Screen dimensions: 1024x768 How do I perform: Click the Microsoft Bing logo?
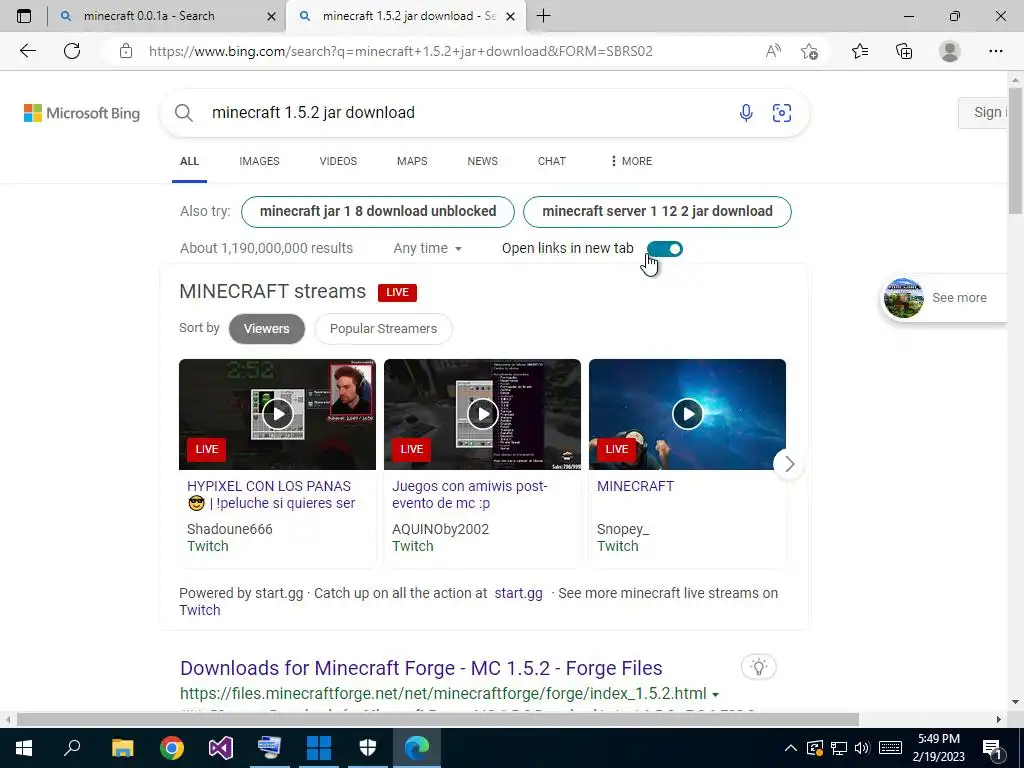82,113
